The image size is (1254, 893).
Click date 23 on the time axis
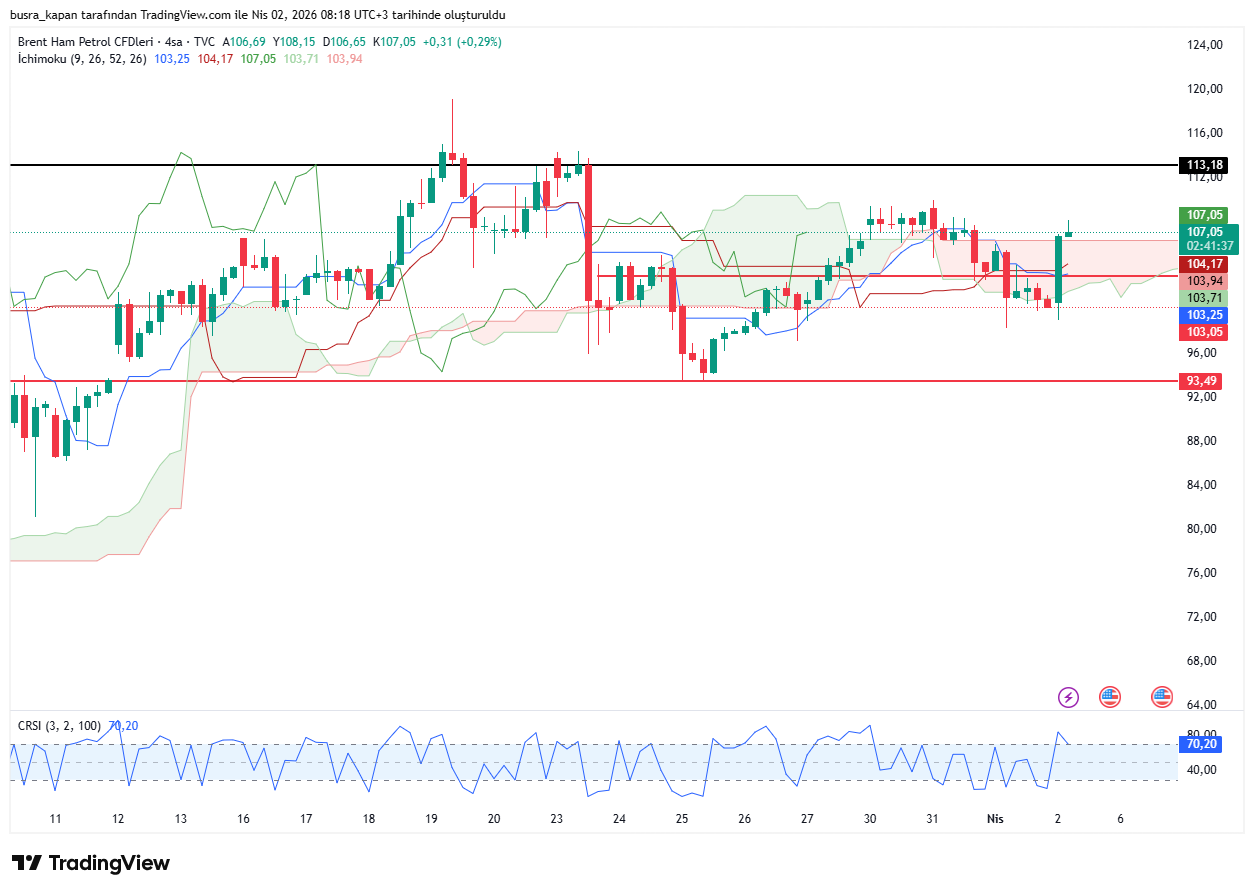557,818
